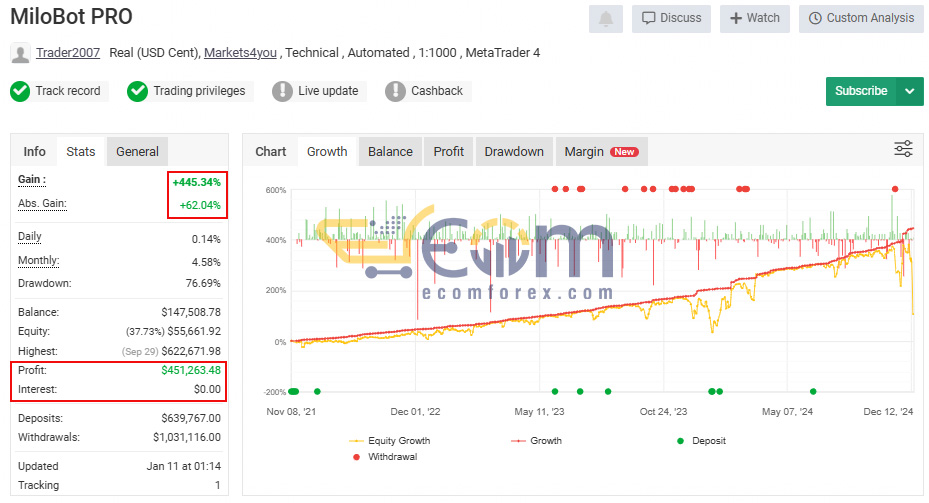Screen dimensions: 929x503
Task: Click the Balance $147,508.78 value
Action: click(x=191, y=312)
